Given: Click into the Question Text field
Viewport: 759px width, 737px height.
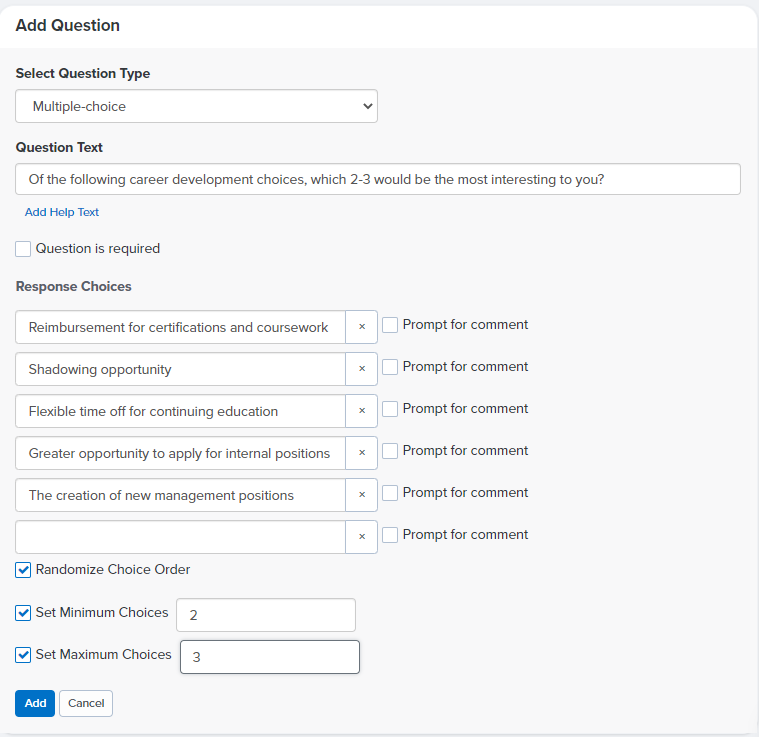Looking at the screenshot, I should pyautogui.click(x=378, y=179).
